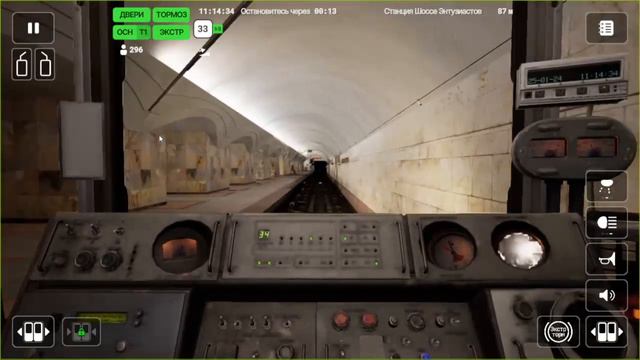The image size is (640, 360).
Task: Click the passenger count 296
Action: point(136,50)
